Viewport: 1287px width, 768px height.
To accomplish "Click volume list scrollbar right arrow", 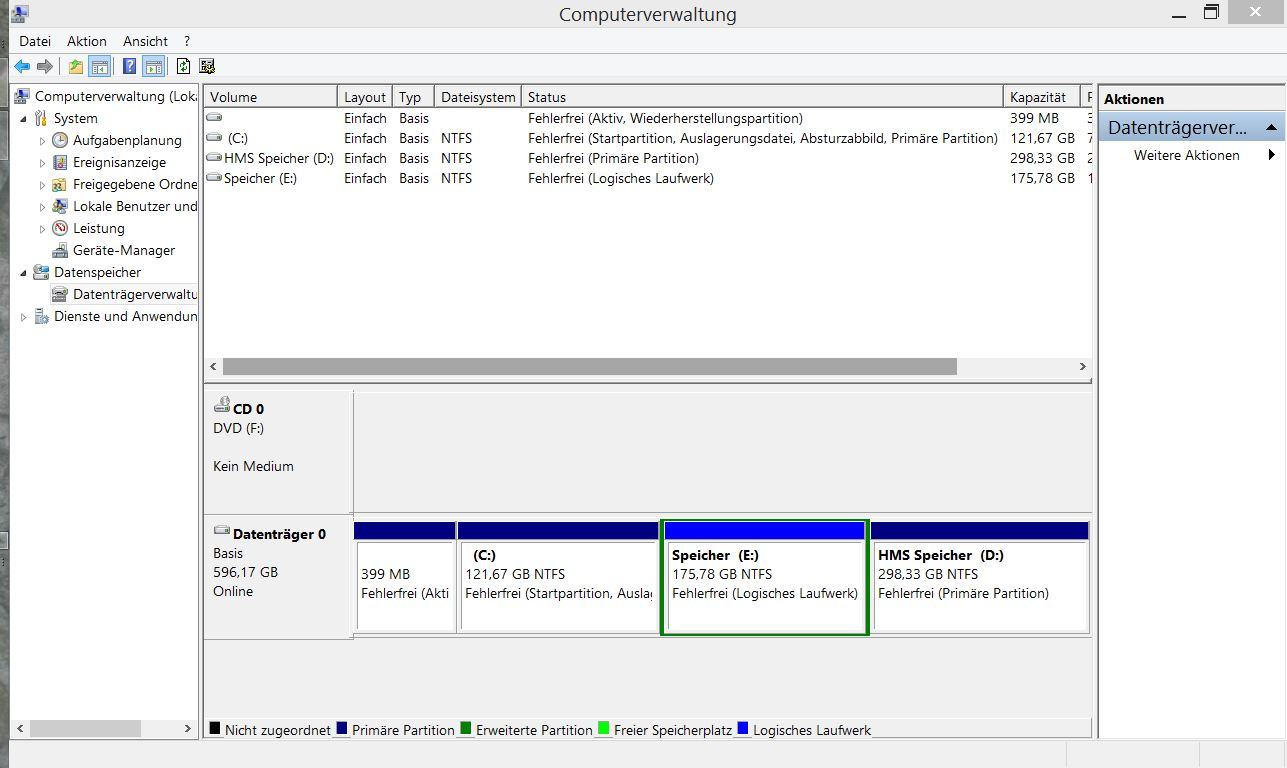I will tap(1082, 367).
